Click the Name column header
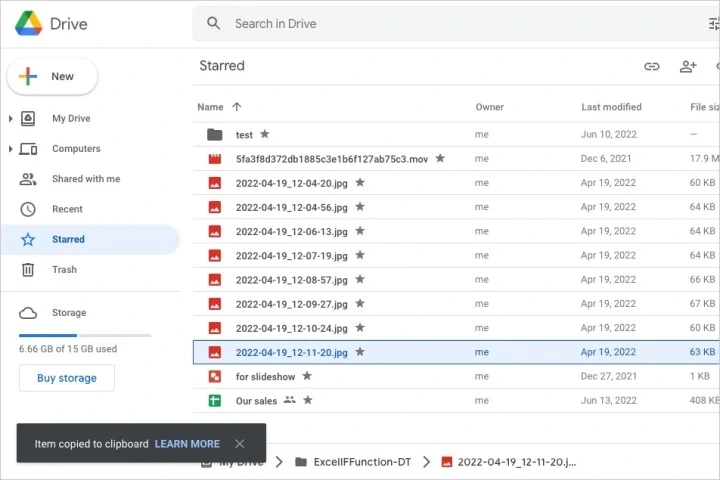This screenshot has width=720, height=480. [x=210, y=107]
